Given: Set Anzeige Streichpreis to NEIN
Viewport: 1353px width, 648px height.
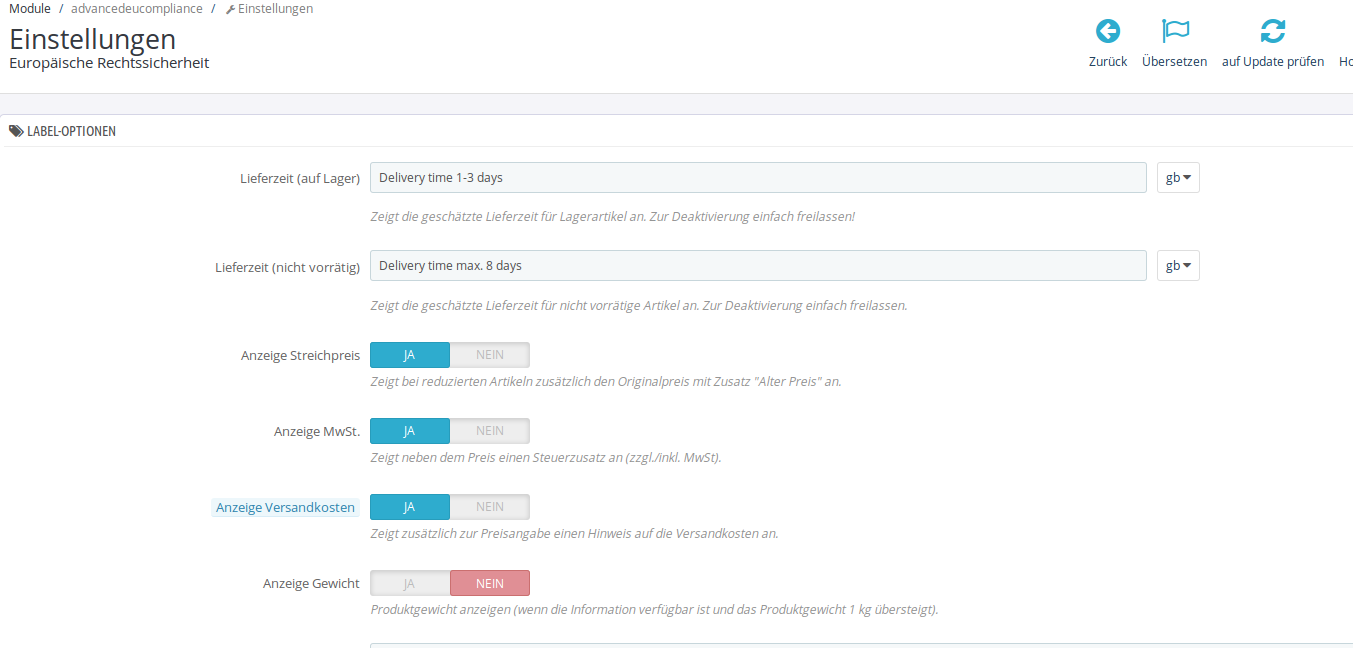Looking at the screenshot, I should pos(490,355).
